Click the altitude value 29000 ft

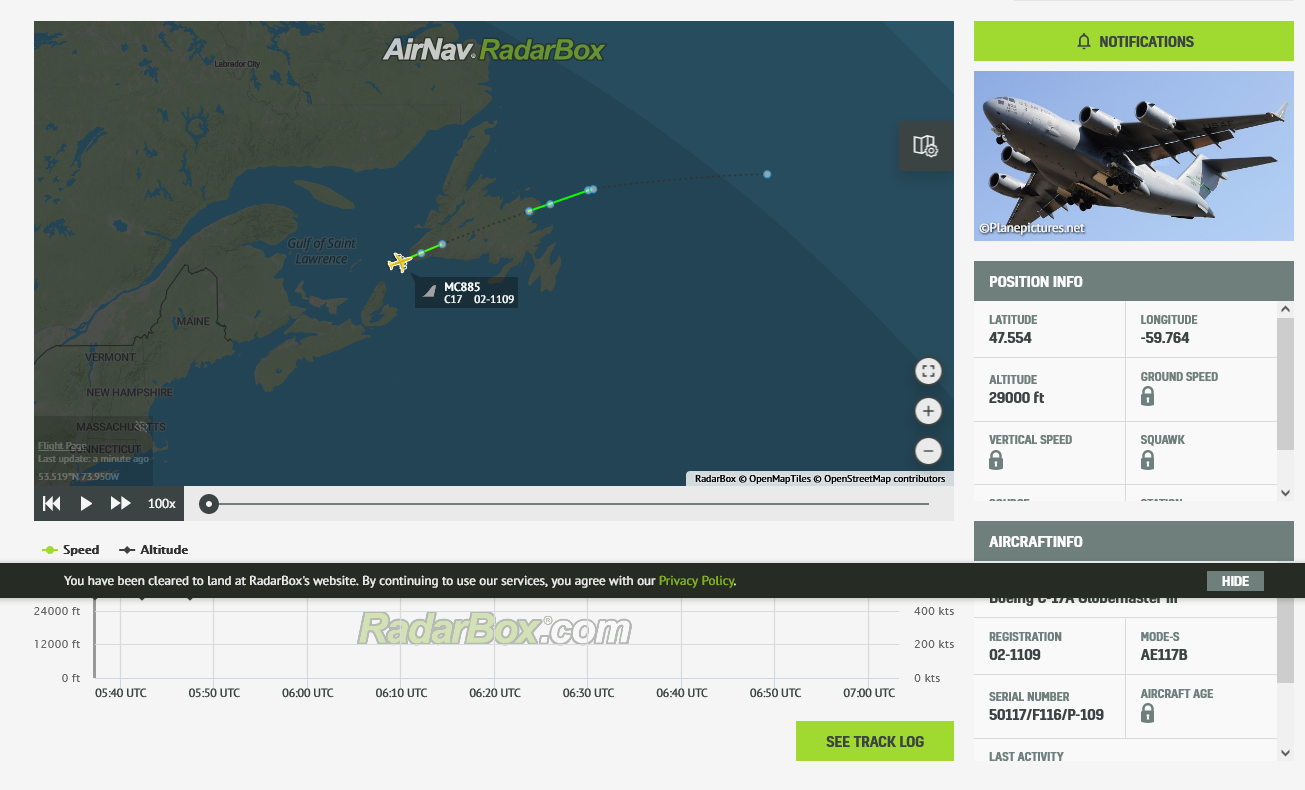1016,398
